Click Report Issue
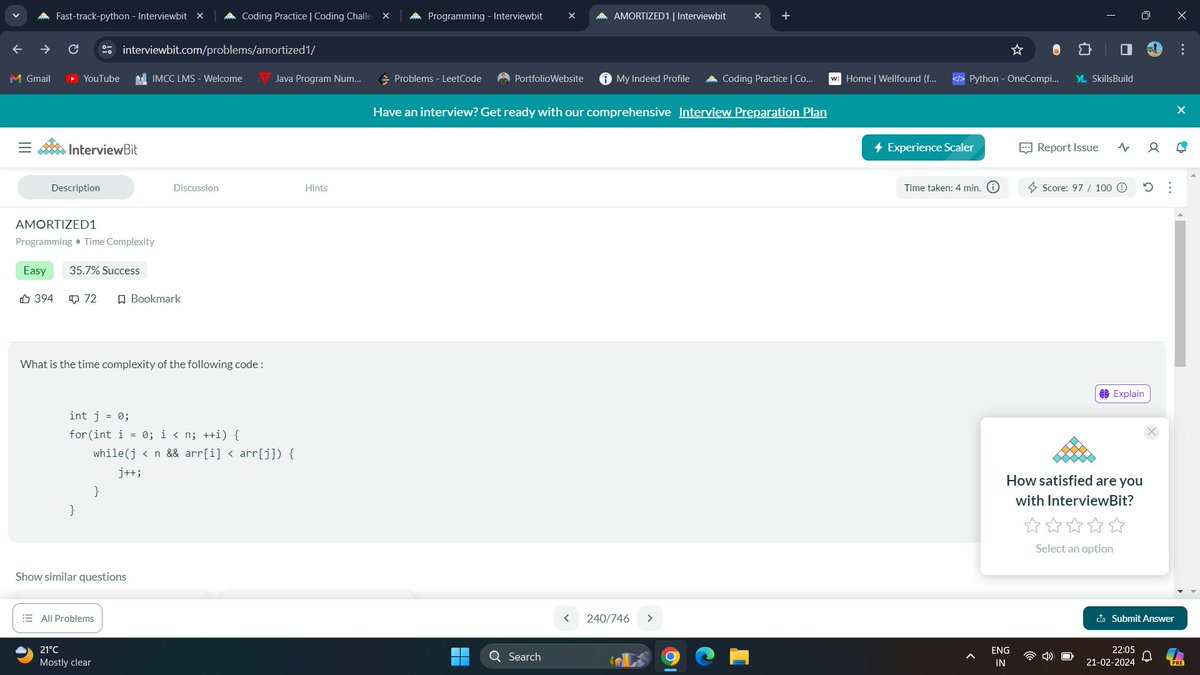 point(1058,147)
